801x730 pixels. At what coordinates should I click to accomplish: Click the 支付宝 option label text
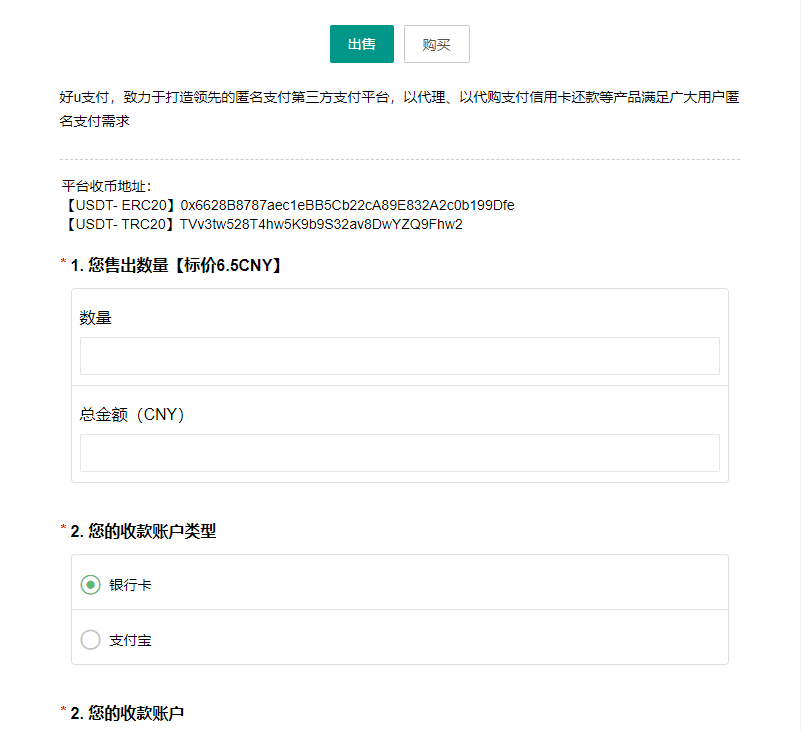123,639
